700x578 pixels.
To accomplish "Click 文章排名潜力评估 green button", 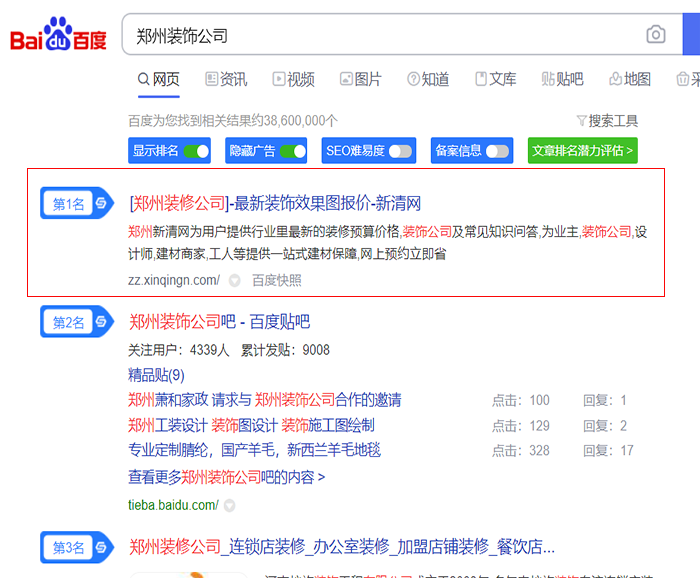I will click(x=583, y=151).
